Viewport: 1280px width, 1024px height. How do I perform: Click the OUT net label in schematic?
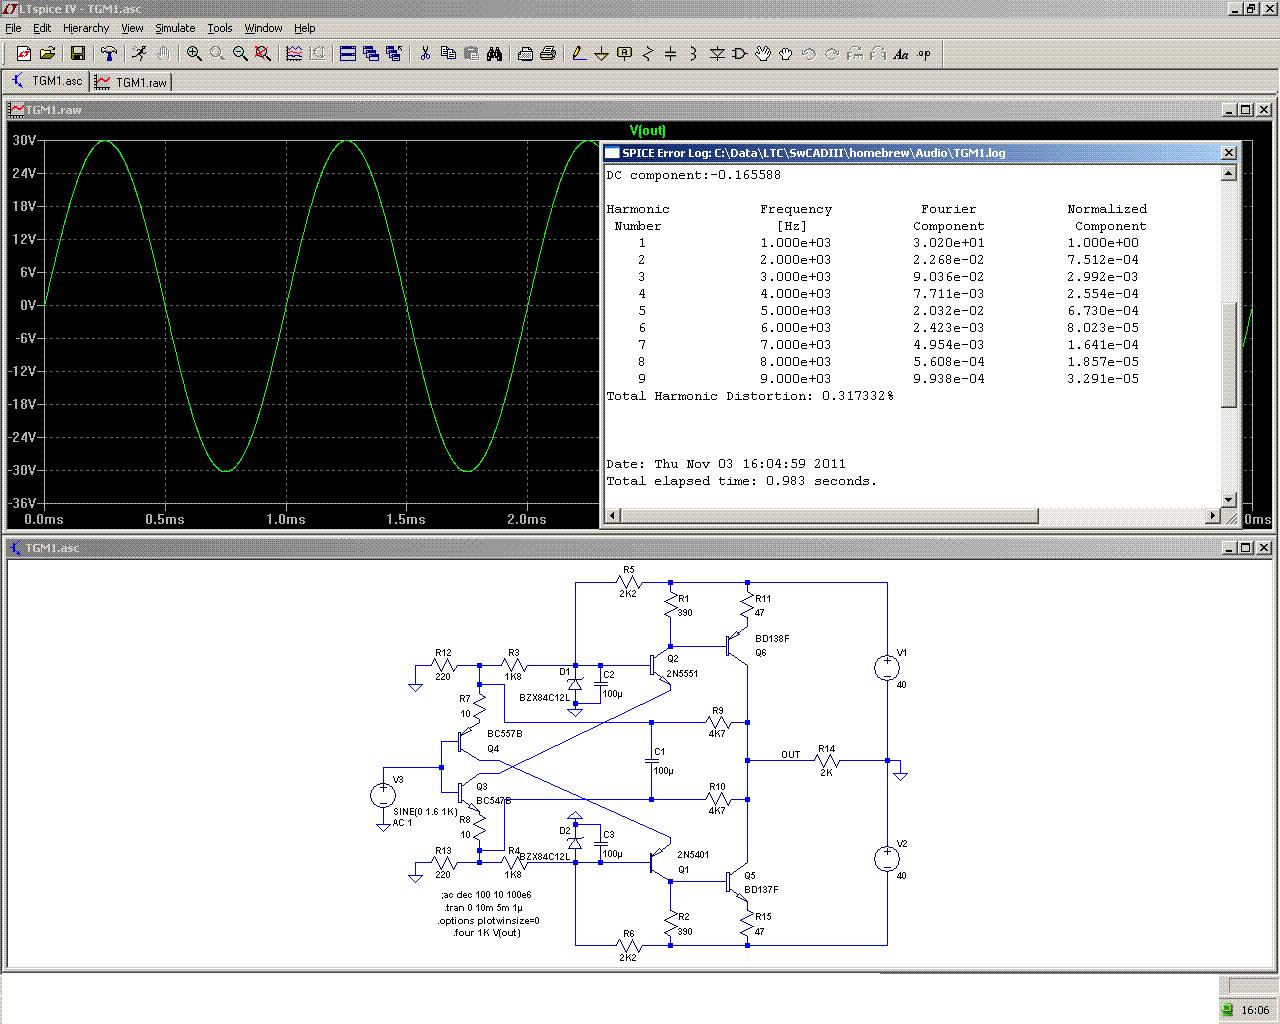click(x=791, y=754)
